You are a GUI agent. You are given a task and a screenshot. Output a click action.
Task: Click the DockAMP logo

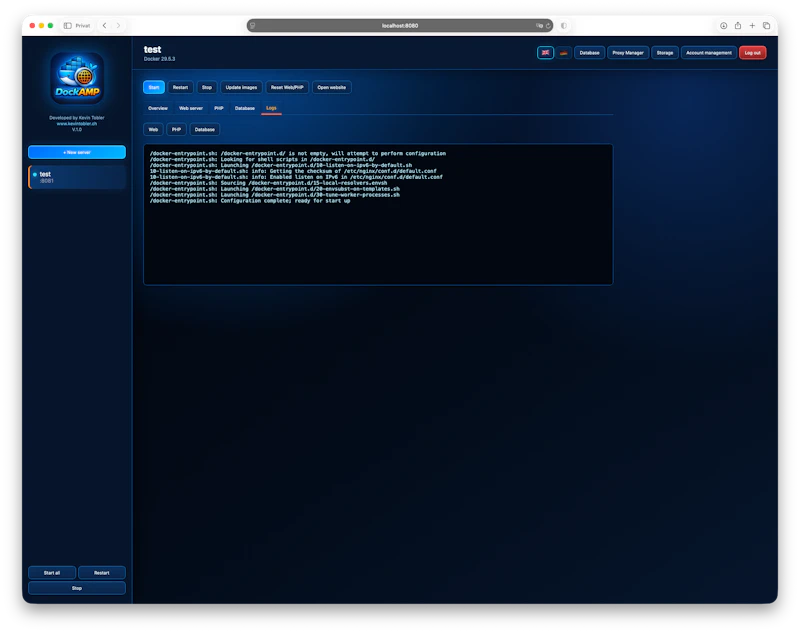[77, 78]
